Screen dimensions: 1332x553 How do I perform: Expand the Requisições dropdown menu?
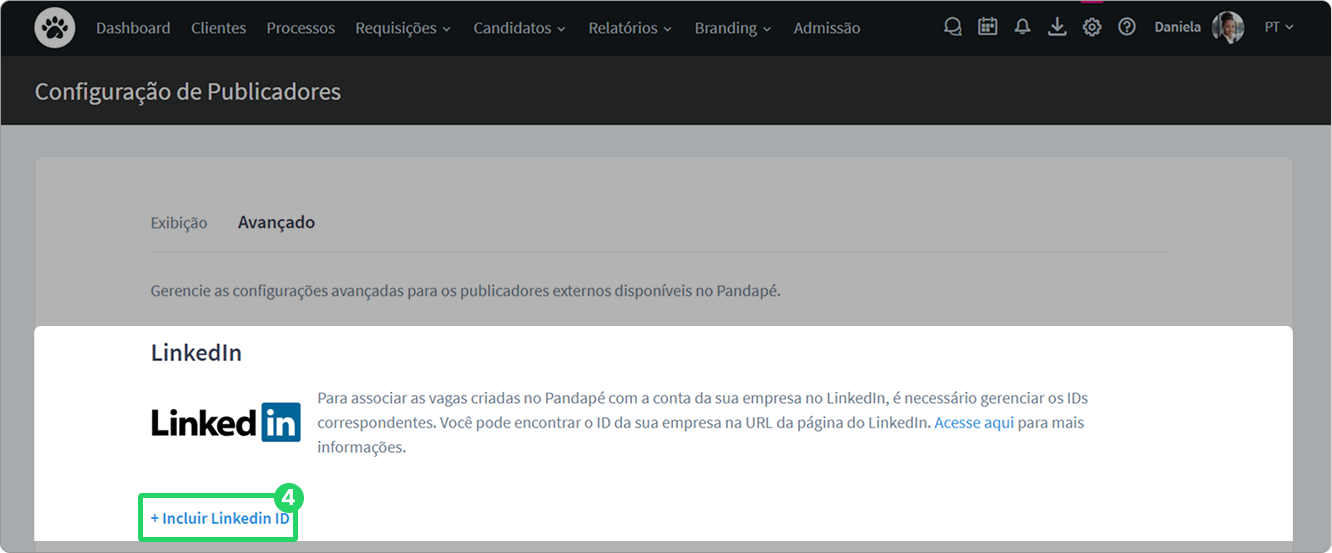pyautogui.click(x=403, y=28)
